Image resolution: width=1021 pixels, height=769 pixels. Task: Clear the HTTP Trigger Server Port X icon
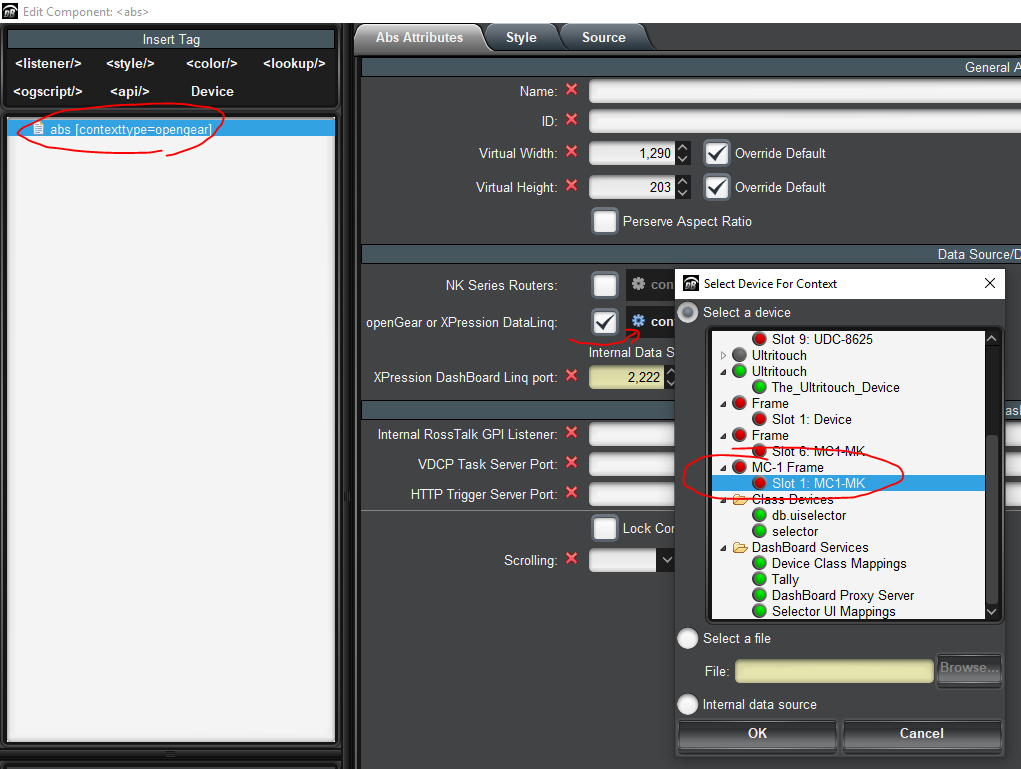(572, 493)
